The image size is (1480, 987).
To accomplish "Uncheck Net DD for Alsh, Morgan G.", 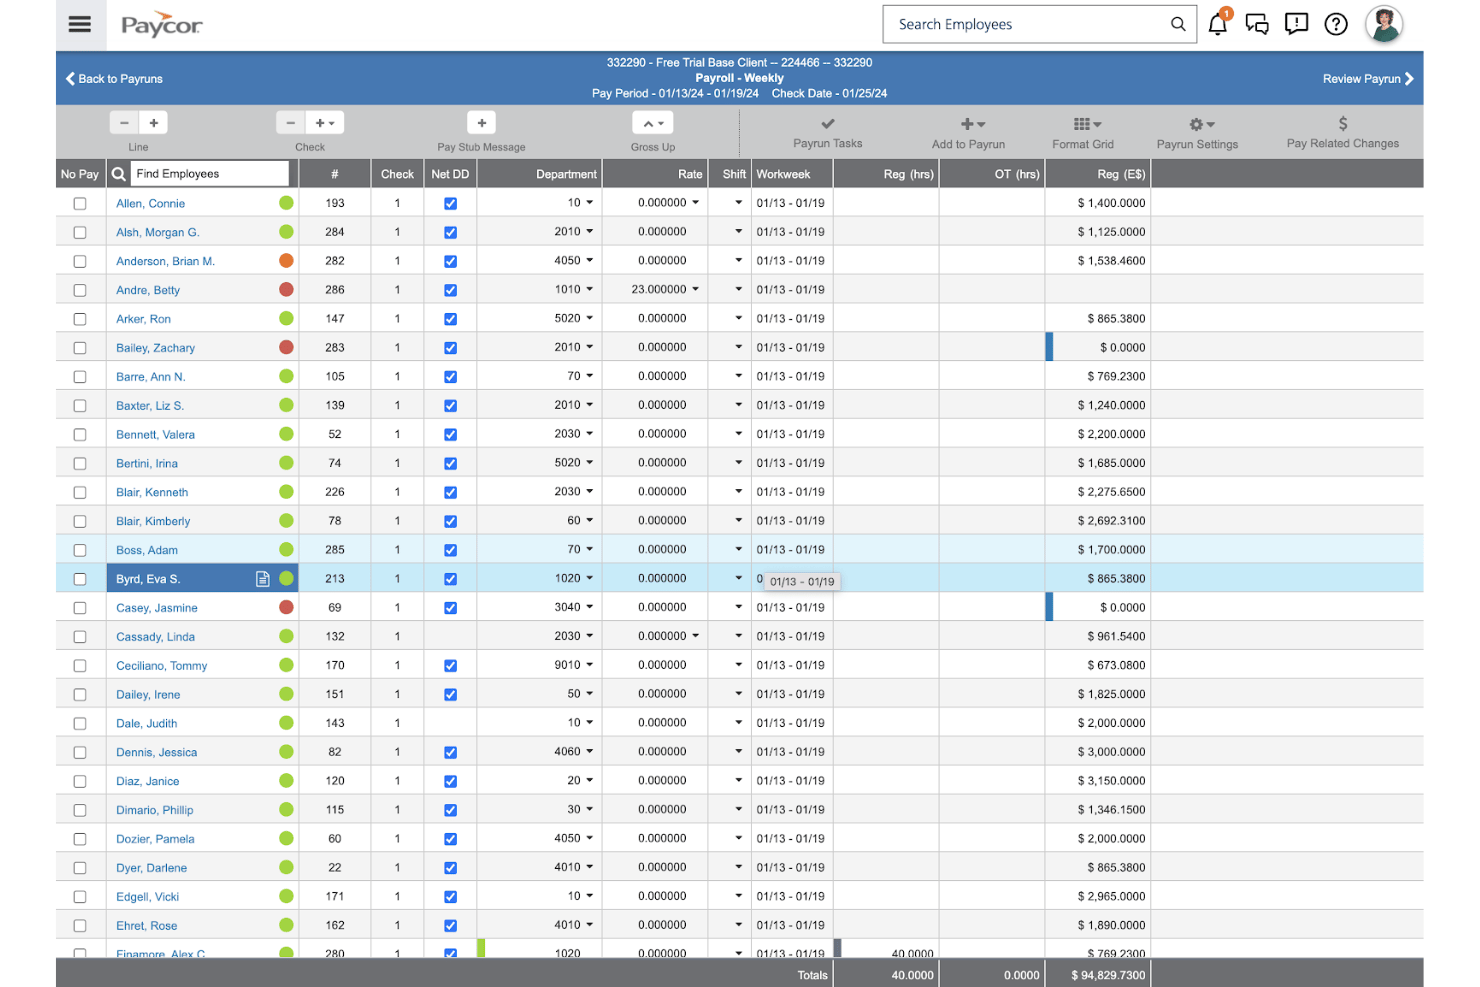I will (450, 232).
